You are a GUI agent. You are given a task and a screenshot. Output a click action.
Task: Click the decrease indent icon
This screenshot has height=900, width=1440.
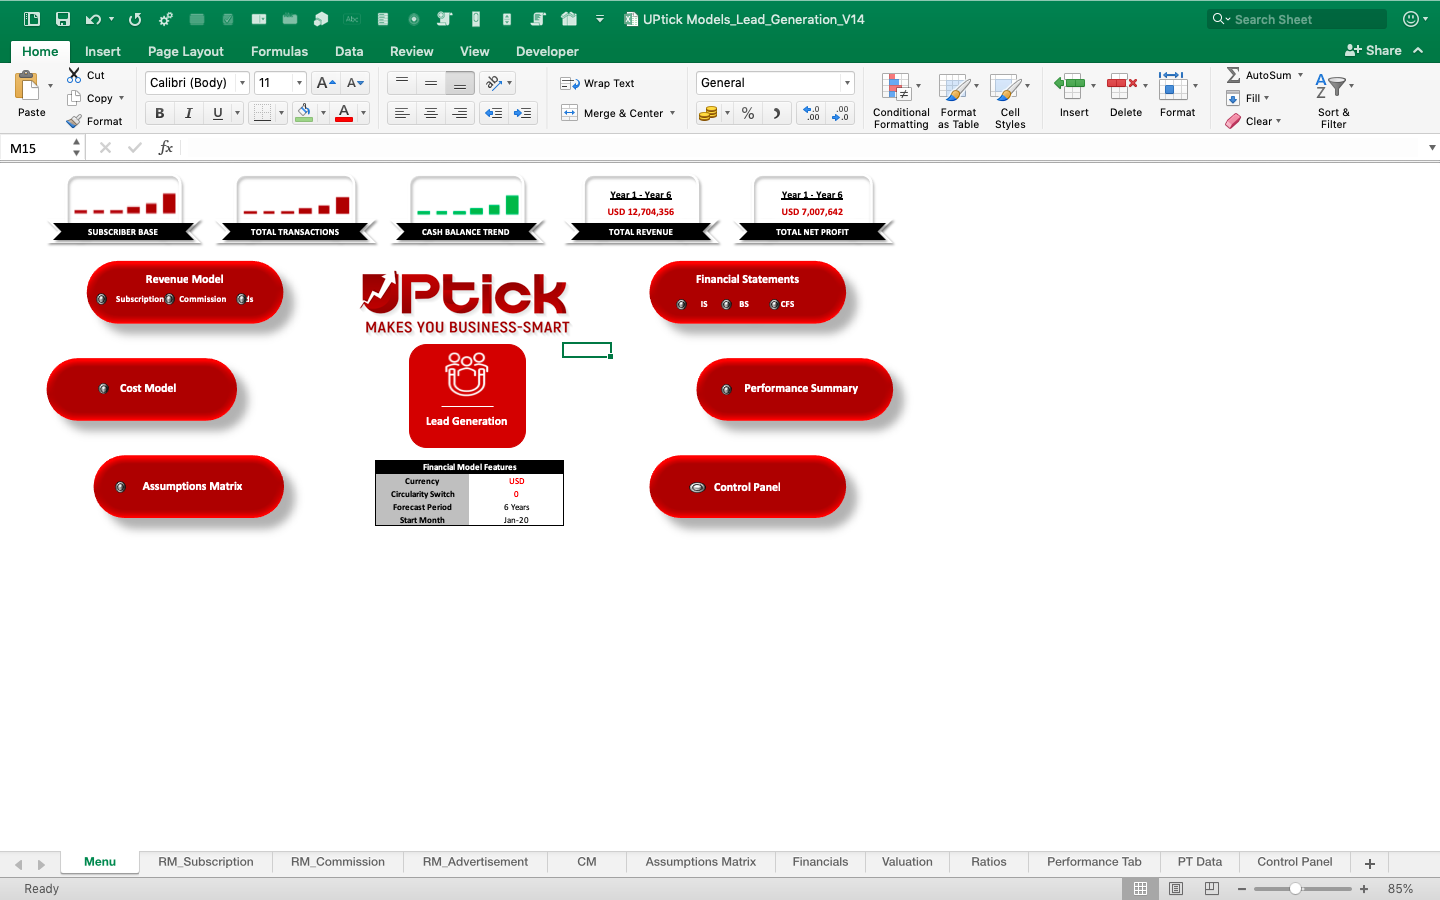tap(494, 113)
